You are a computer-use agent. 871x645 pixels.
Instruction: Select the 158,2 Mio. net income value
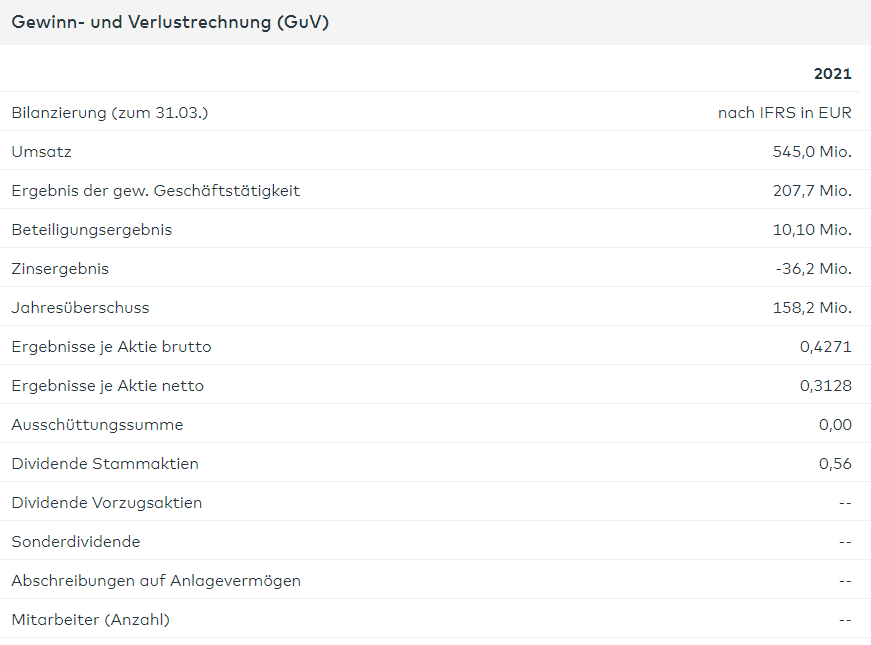point(812,308)
